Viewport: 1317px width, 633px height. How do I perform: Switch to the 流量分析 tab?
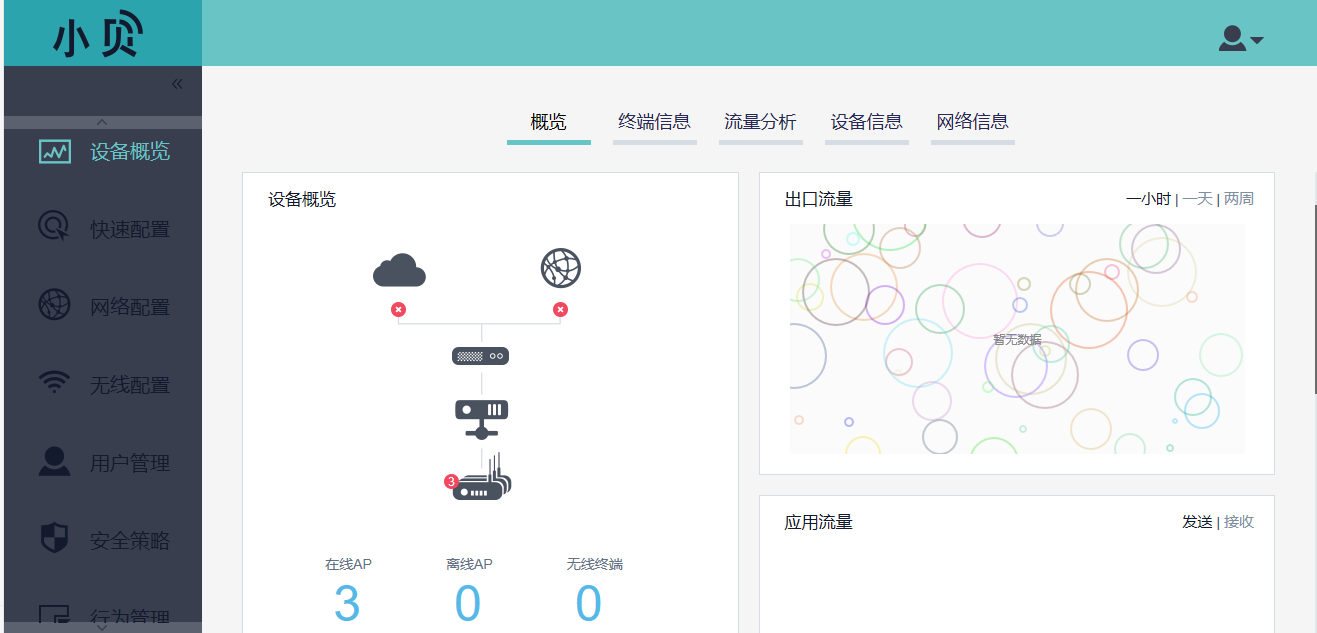coord(760,122)
